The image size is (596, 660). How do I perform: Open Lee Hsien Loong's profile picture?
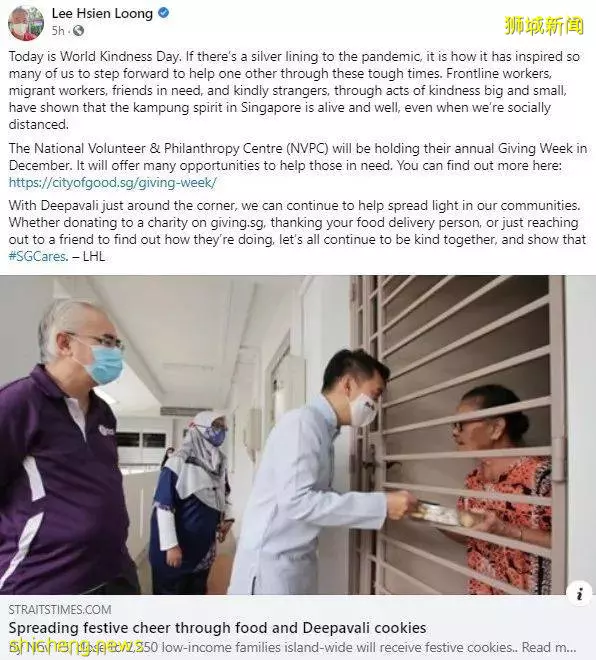[26, 23]
